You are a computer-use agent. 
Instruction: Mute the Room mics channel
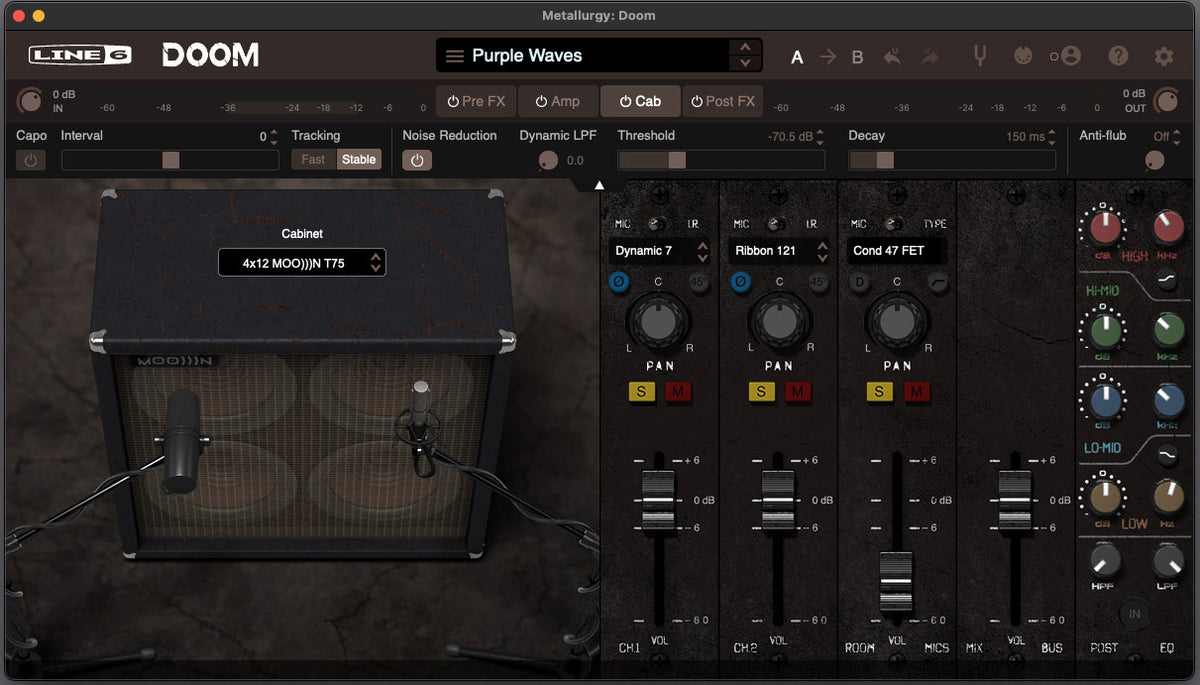[916, 392]
